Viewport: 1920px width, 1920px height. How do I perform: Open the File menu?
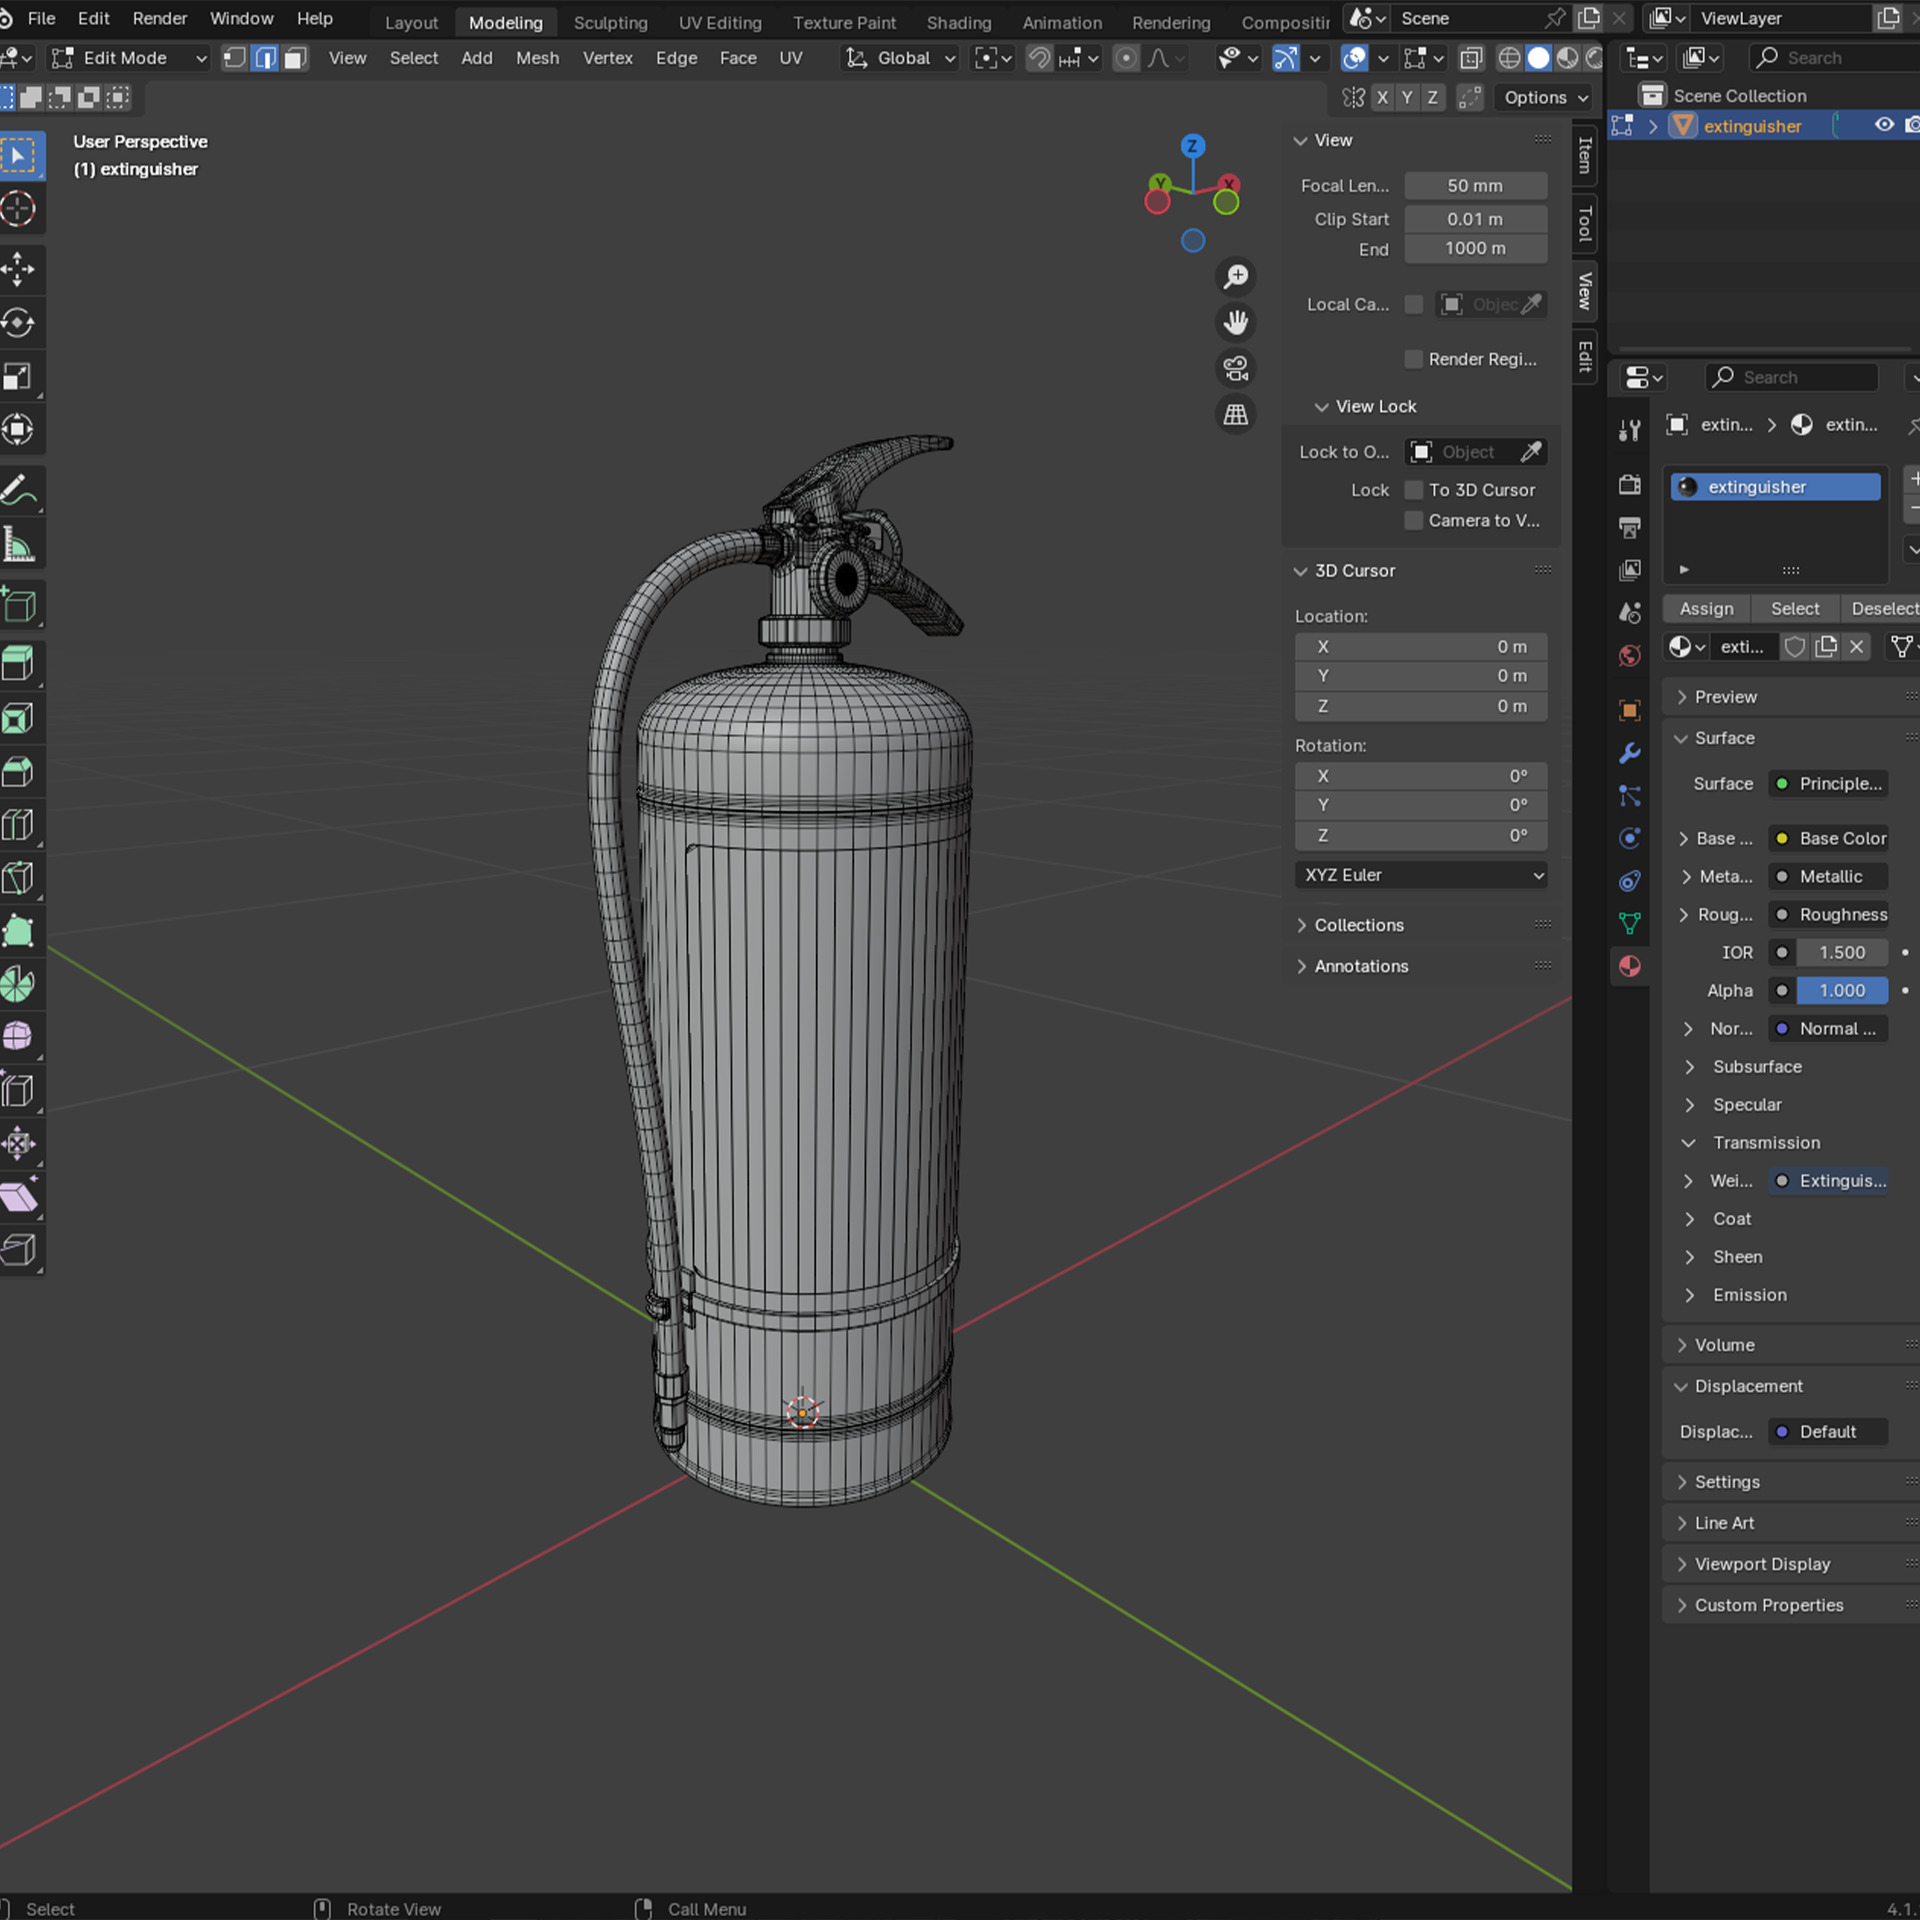pos(41,18)
